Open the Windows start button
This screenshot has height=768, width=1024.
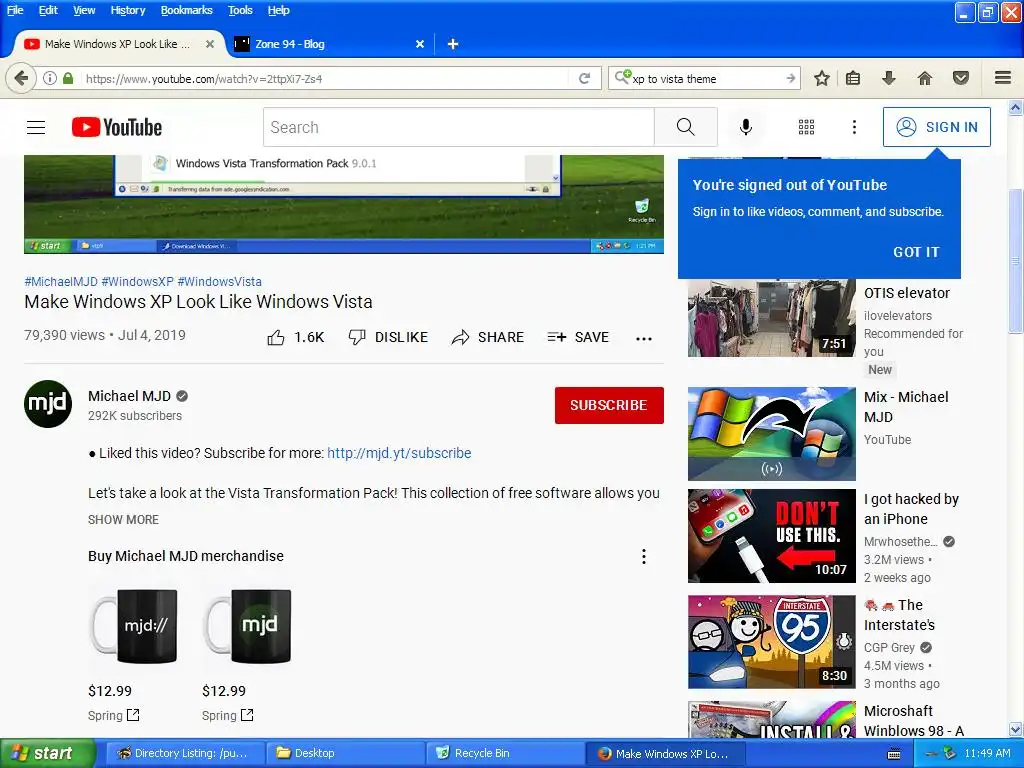pyautogui.click(x=46, y=754)
